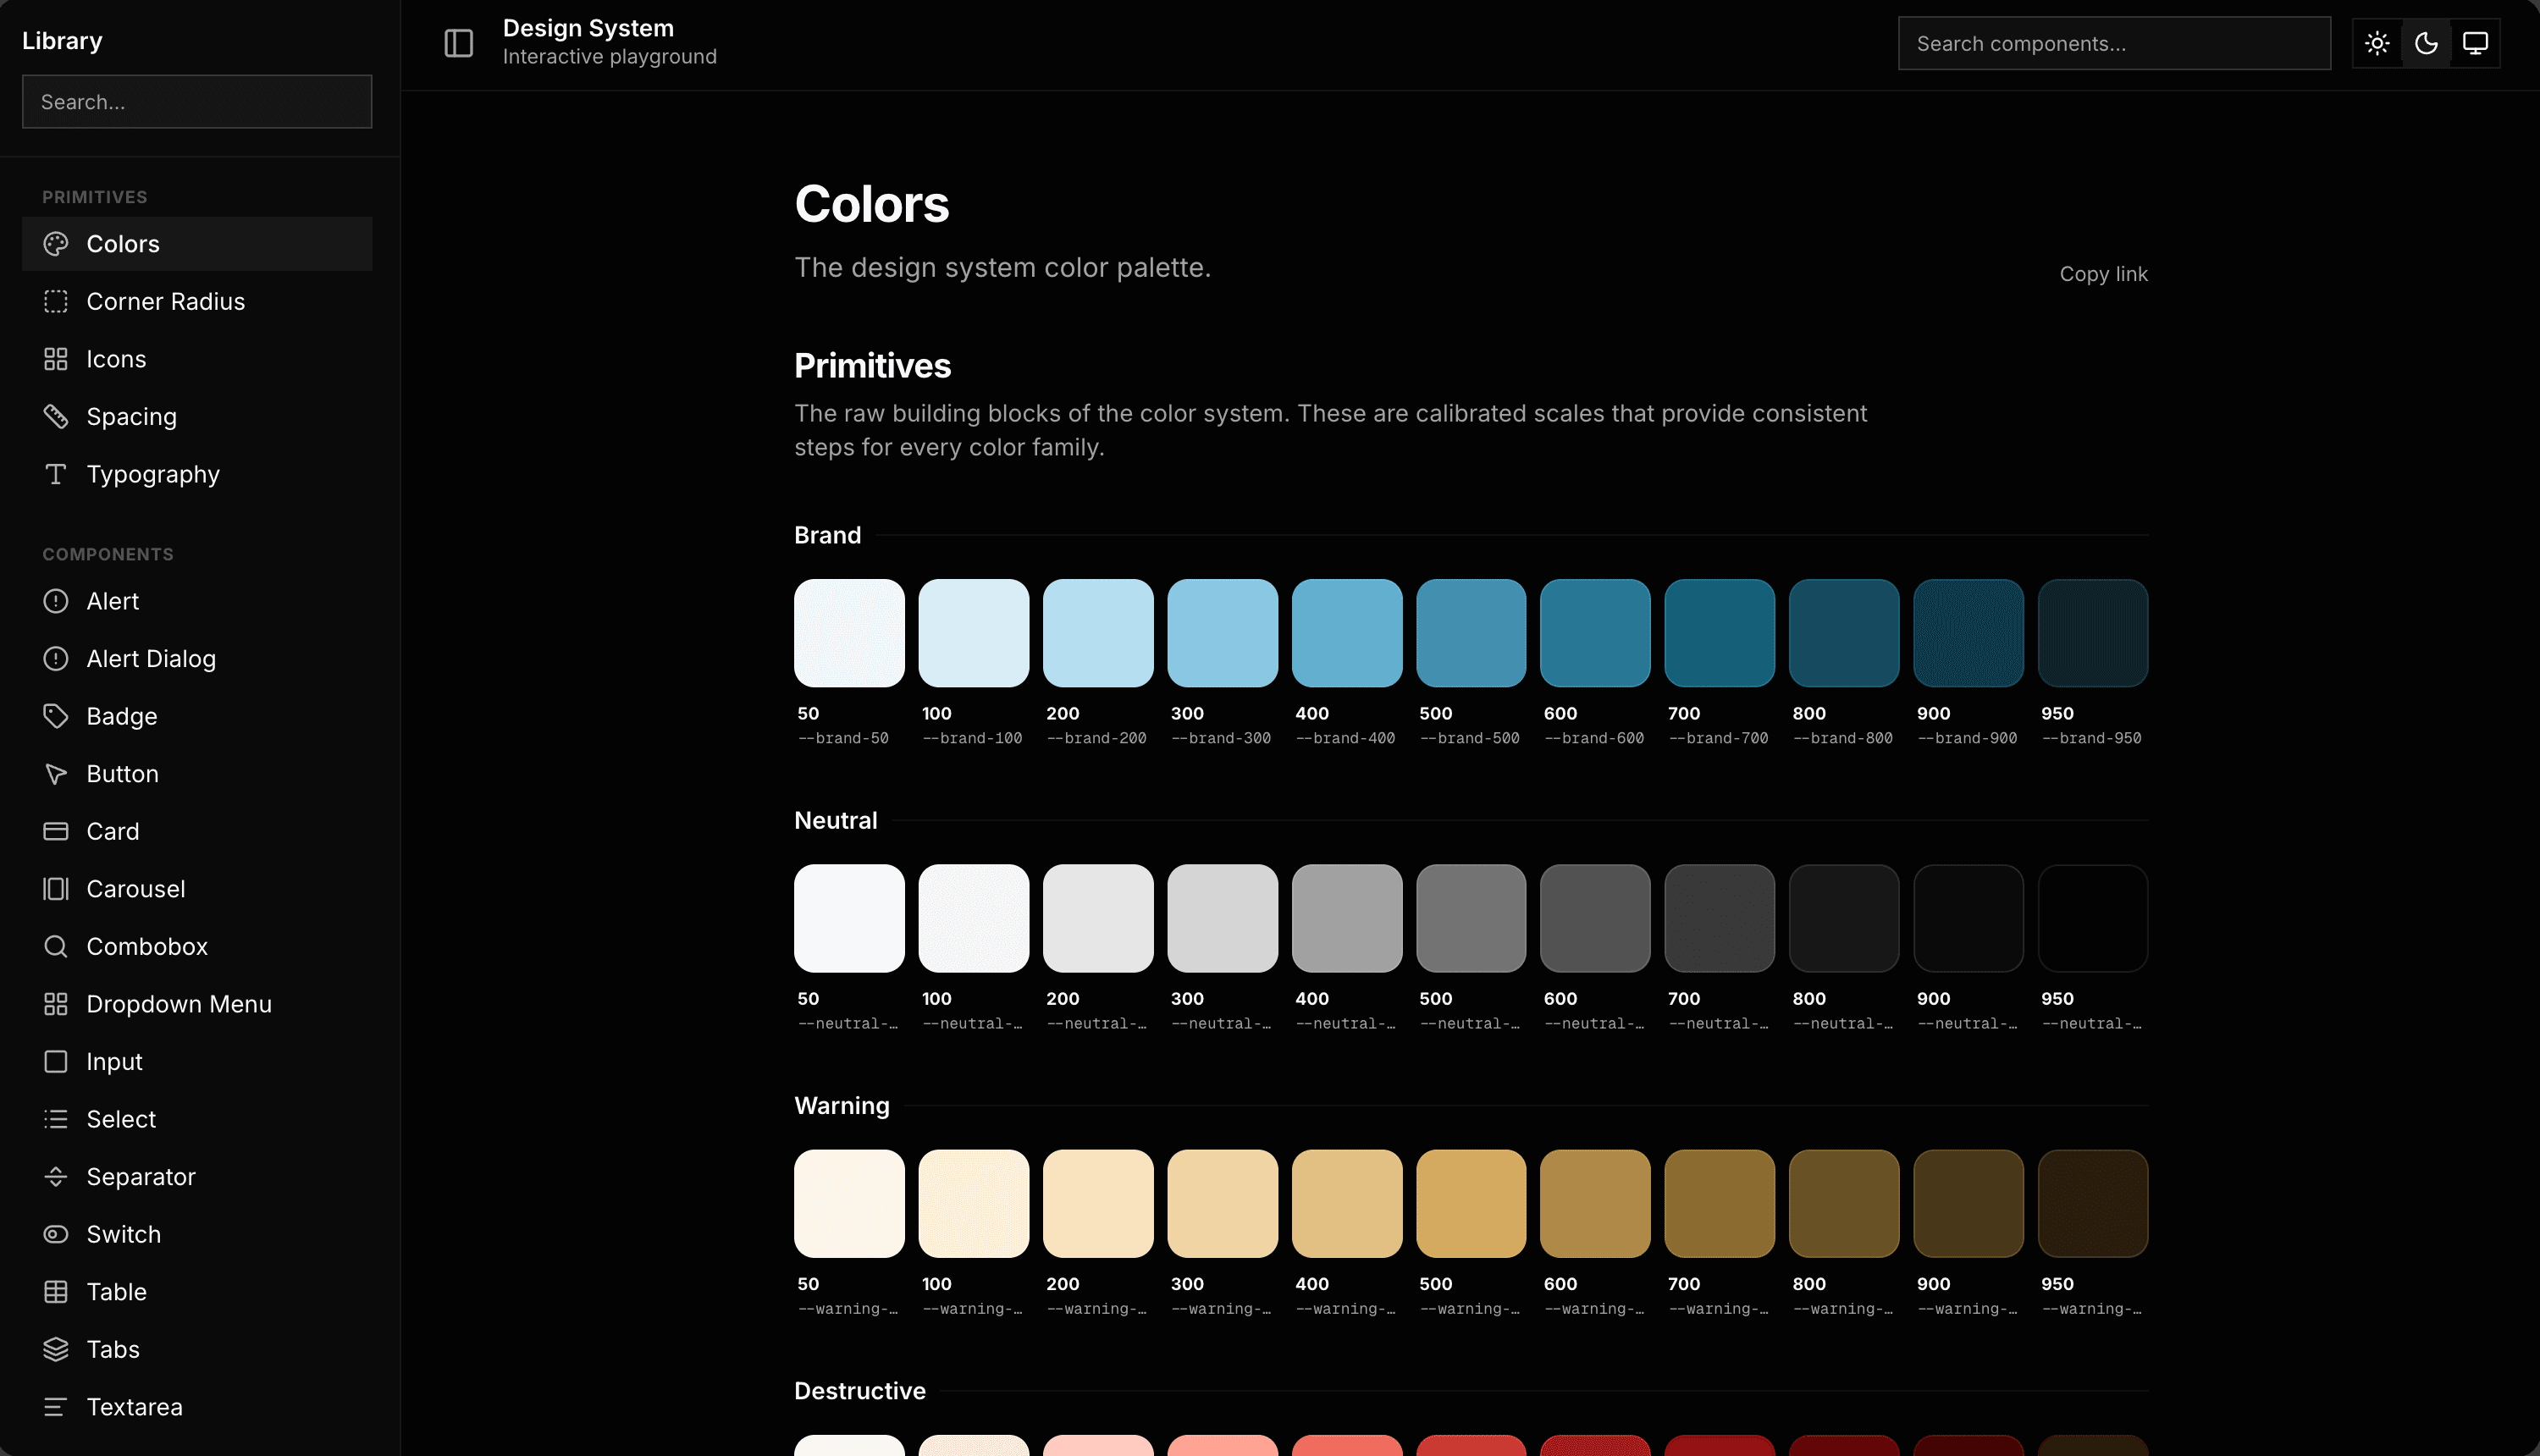Go to the Switch component page
The image size is (2540, 1456).
coord(123,1234)
